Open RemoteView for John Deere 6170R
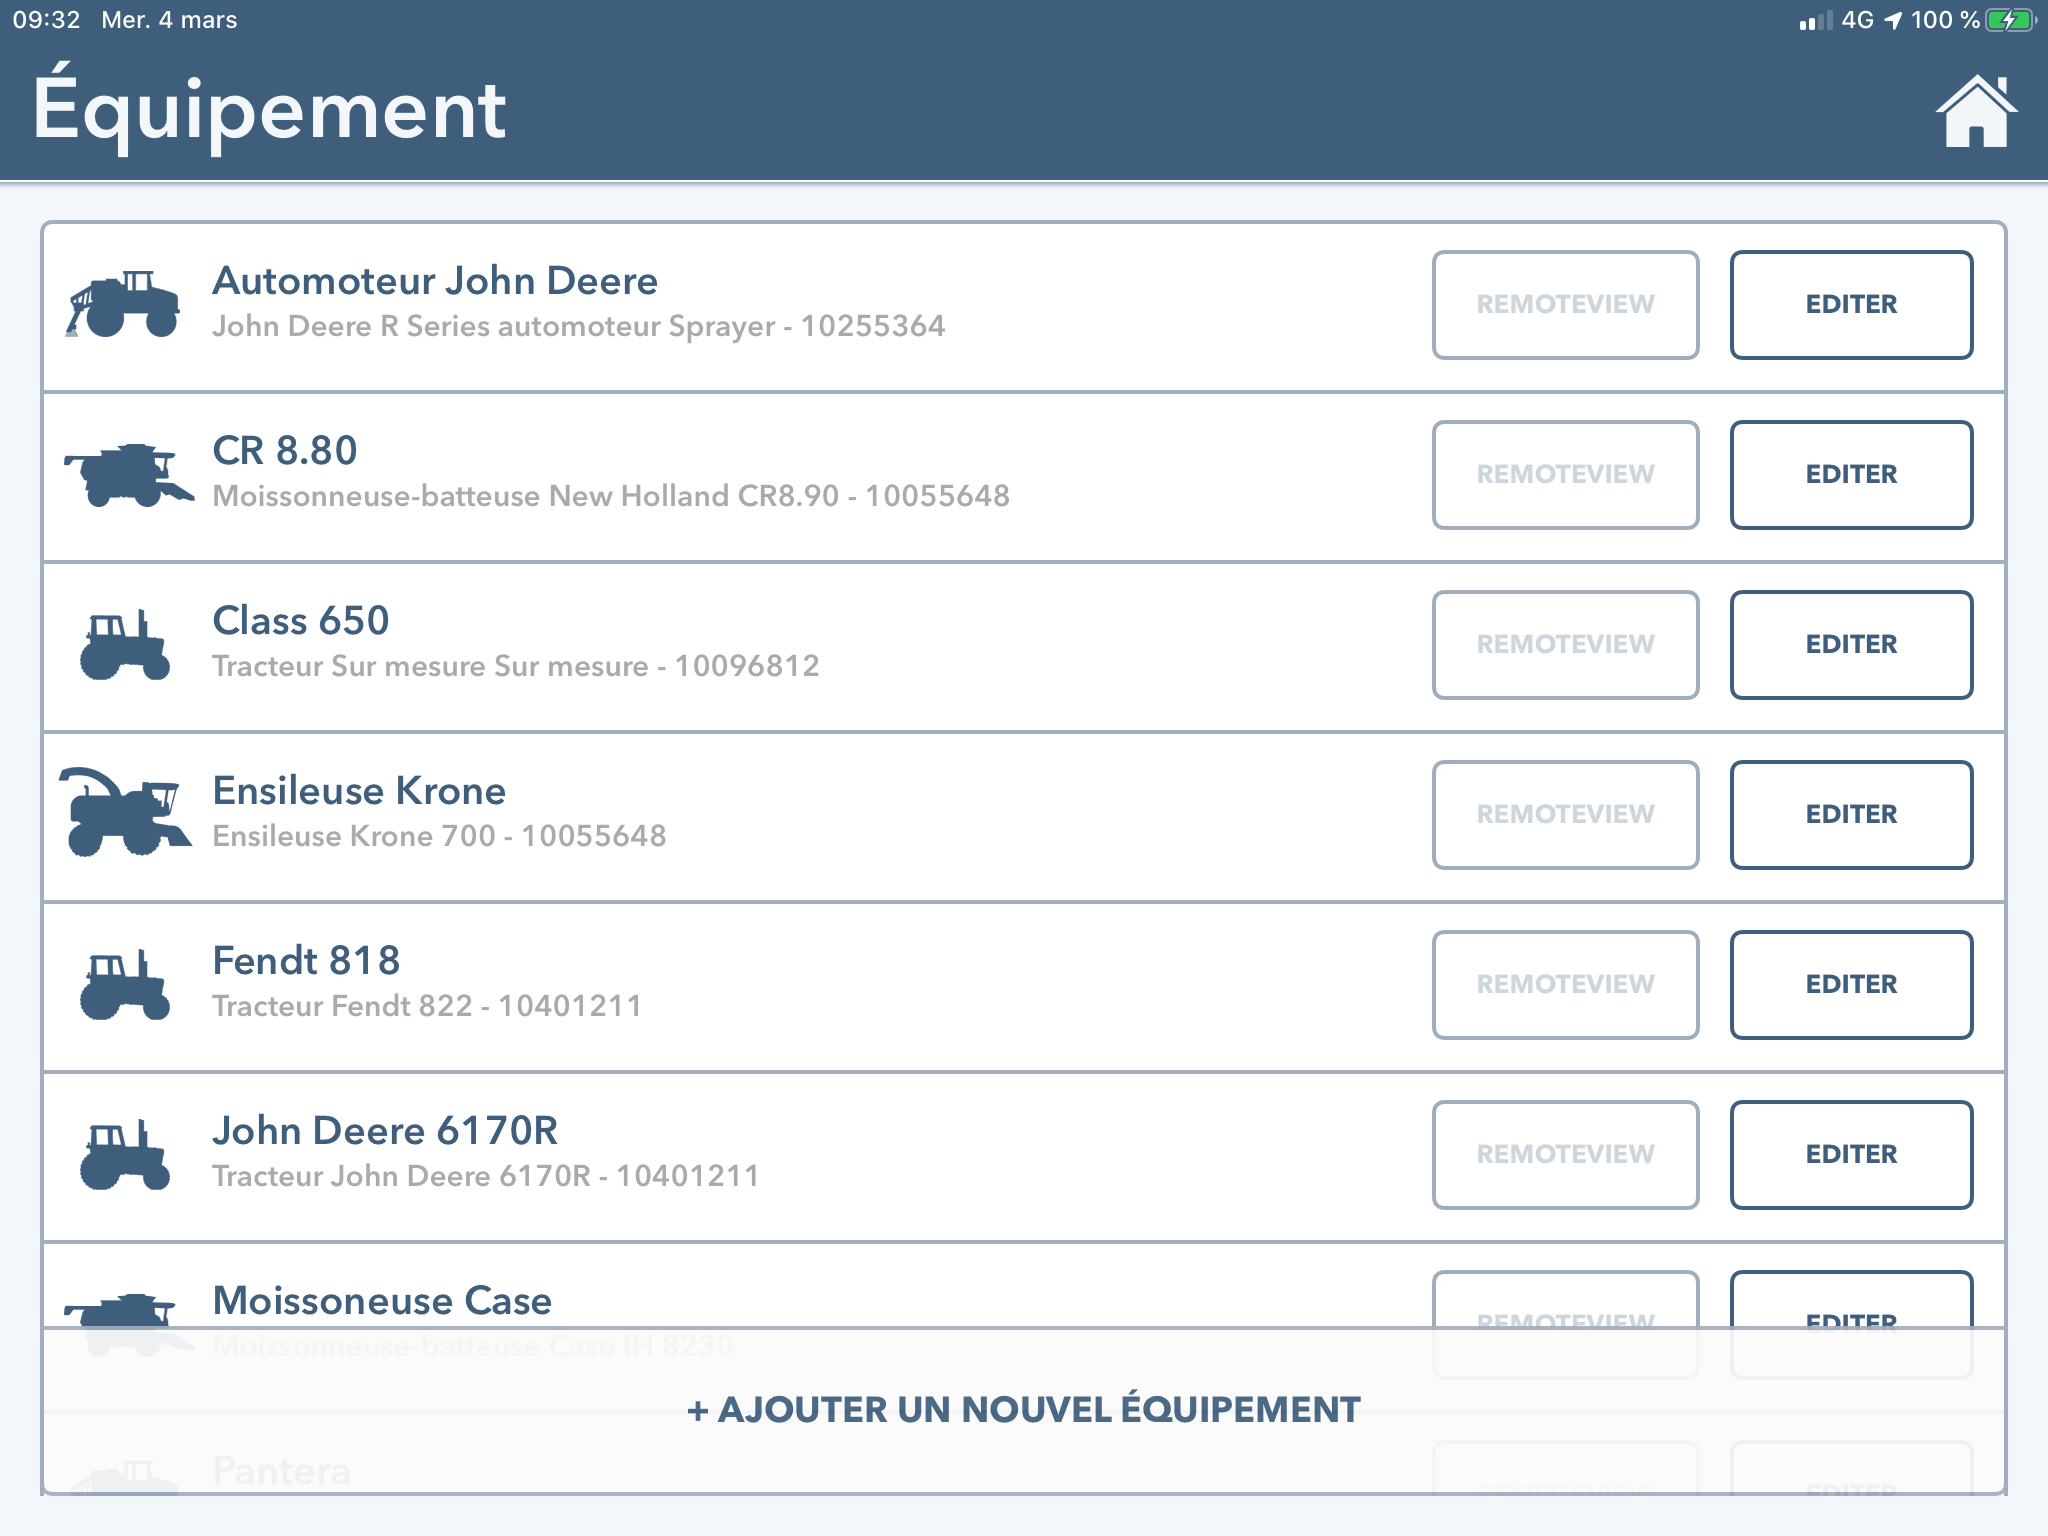Screen dimensions: 2048x1536 [1565, 1154]
